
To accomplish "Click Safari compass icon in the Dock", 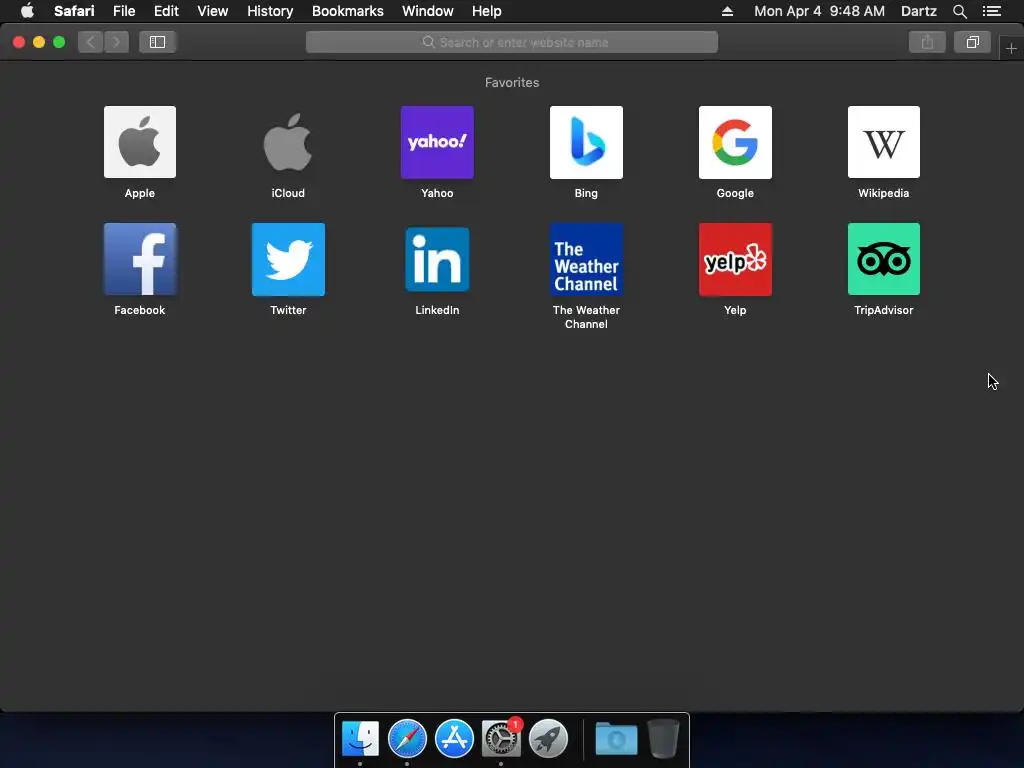I will pyautogui.click(x=407, y=739).
